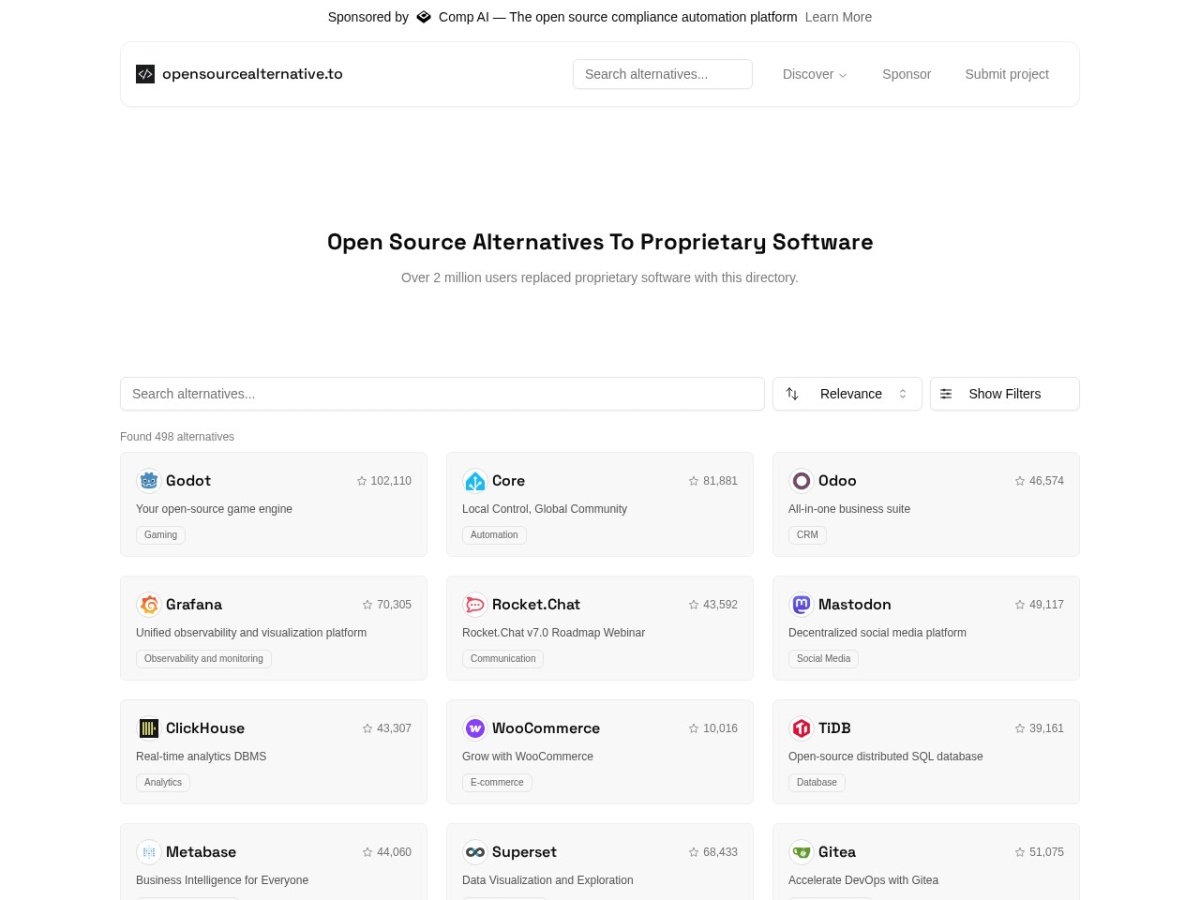1200x900 pixels.
Task: Select the ClickHouse logo icon
Action: pos(148,728)
